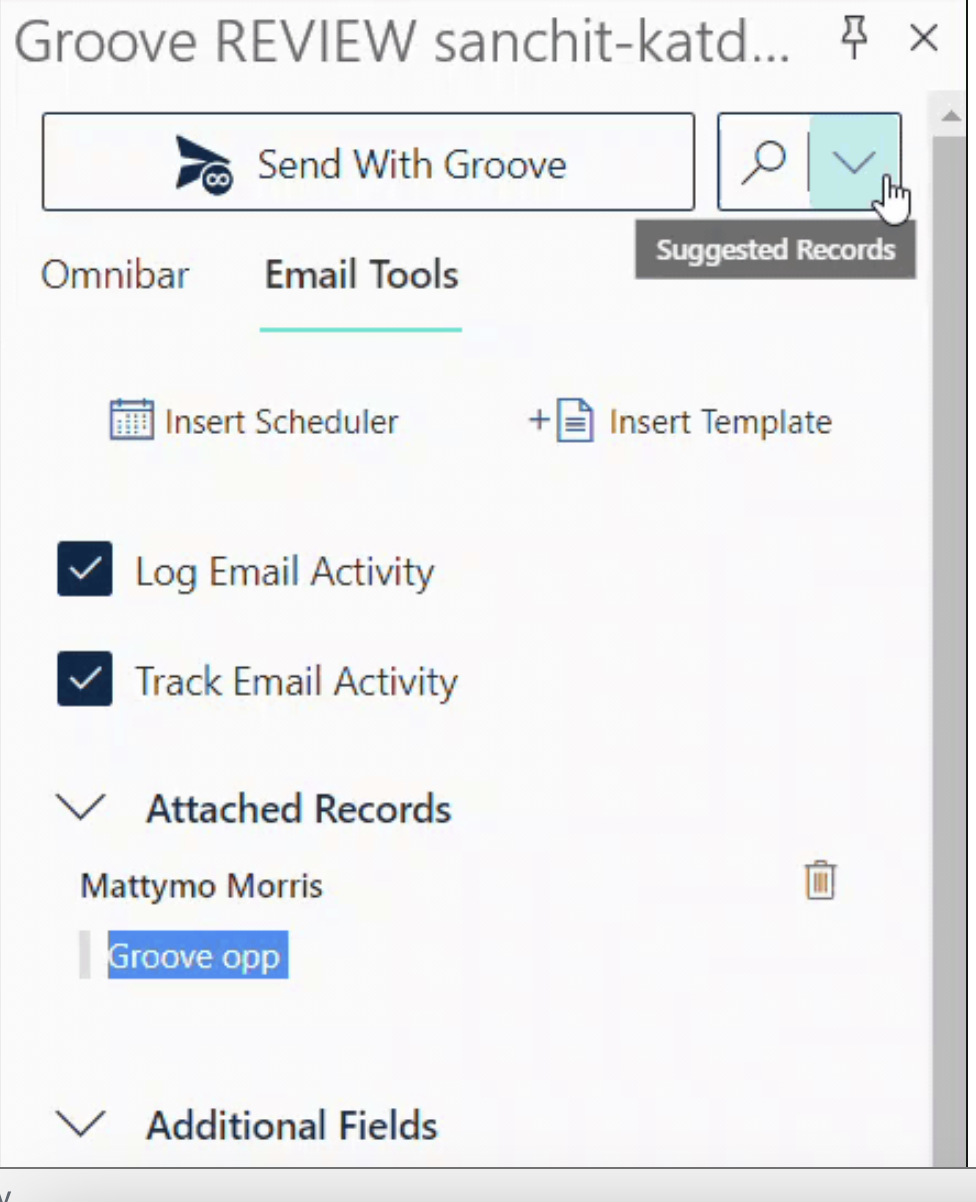Click the Insert Template link
This screenshot has height=1202, width=976.
point(680,421)
